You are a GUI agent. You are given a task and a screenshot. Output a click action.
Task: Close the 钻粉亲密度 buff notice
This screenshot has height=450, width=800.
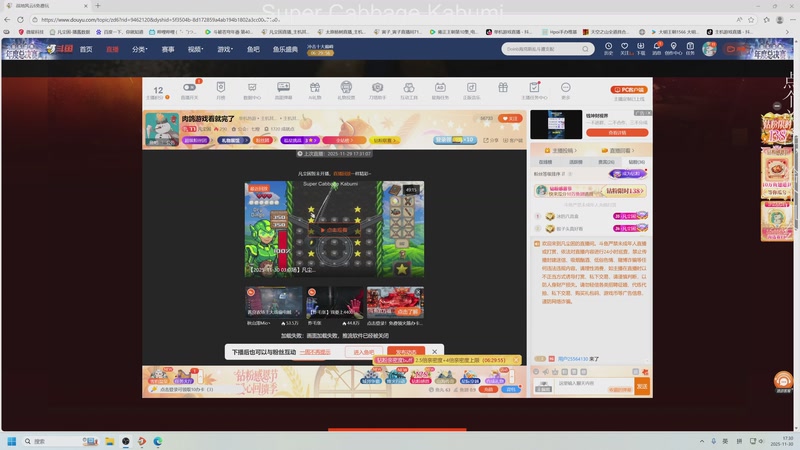coord(516,360)
